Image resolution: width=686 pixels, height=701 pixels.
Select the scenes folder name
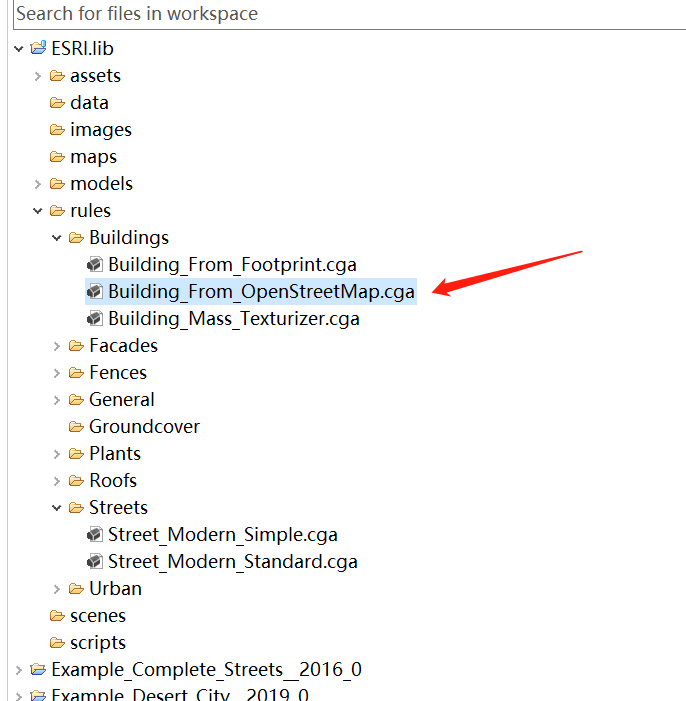[98, 616]
